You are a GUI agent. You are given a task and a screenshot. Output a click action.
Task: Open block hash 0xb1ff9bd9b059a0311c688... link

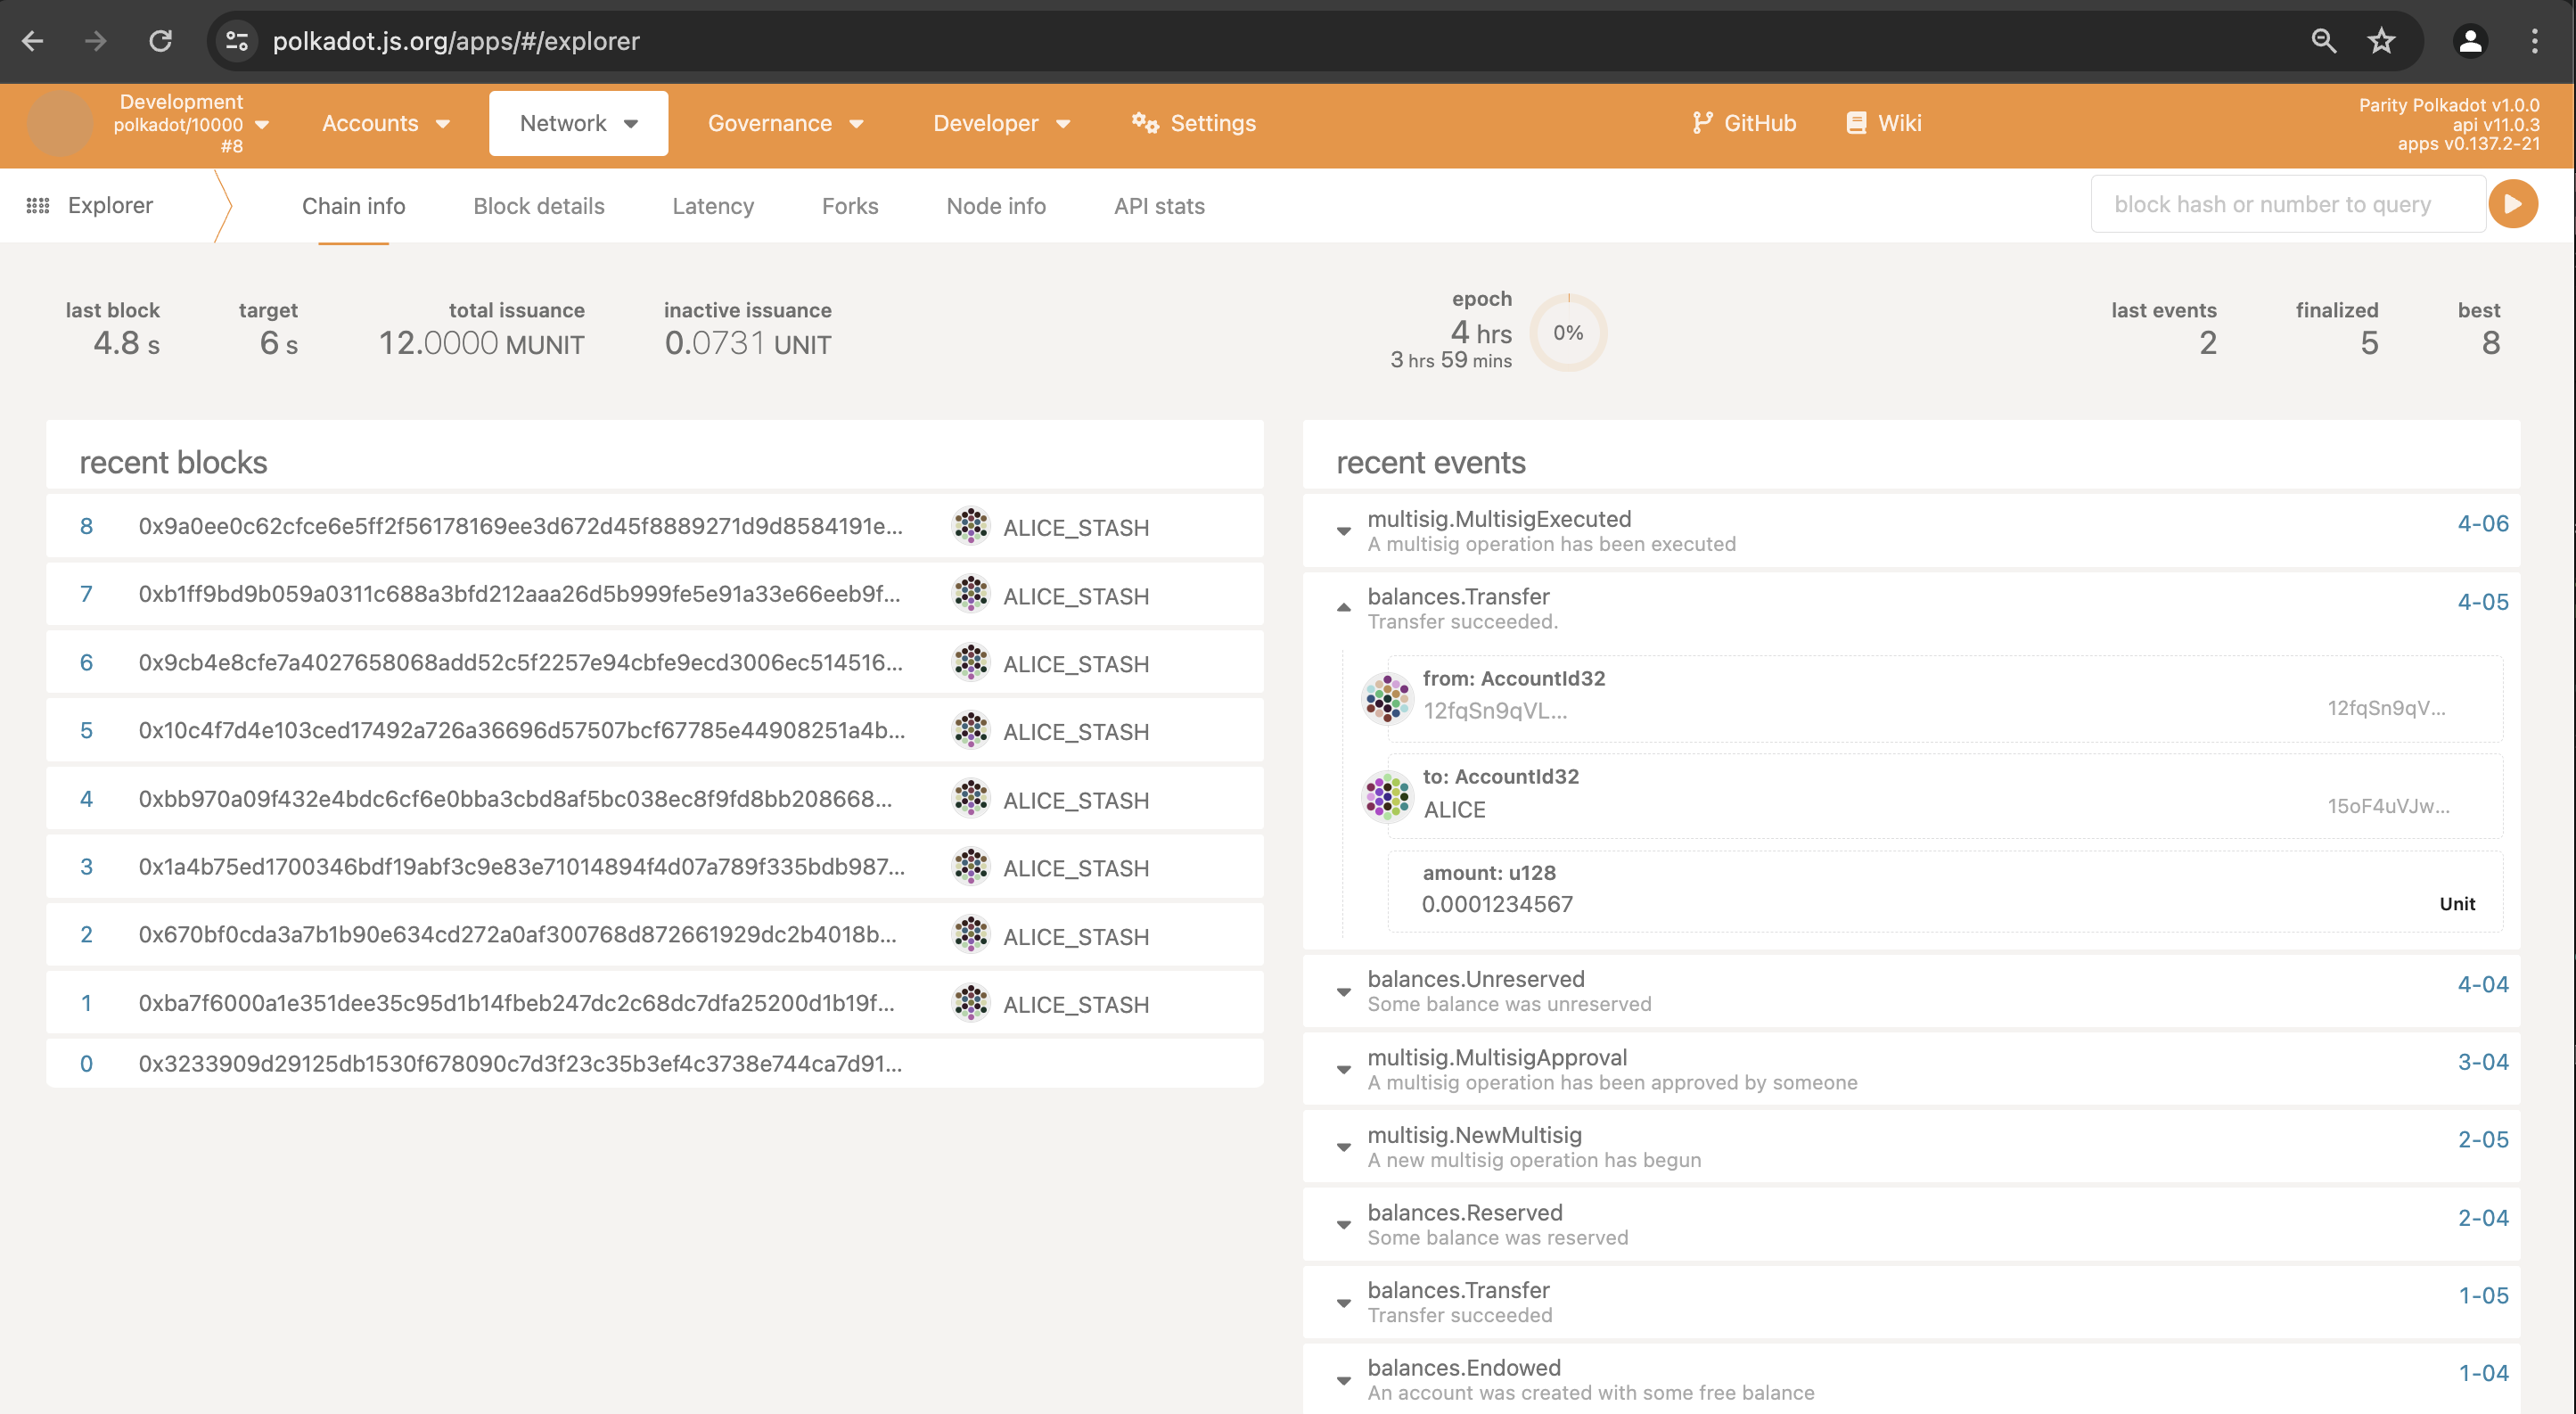pos(519,594)
